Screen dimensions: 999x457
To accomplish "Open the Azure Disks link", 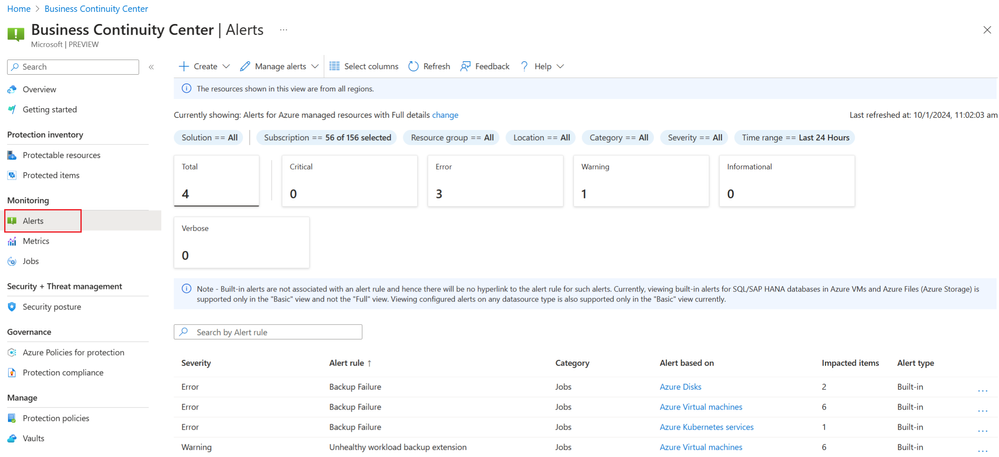I will [x=680, y=387].
